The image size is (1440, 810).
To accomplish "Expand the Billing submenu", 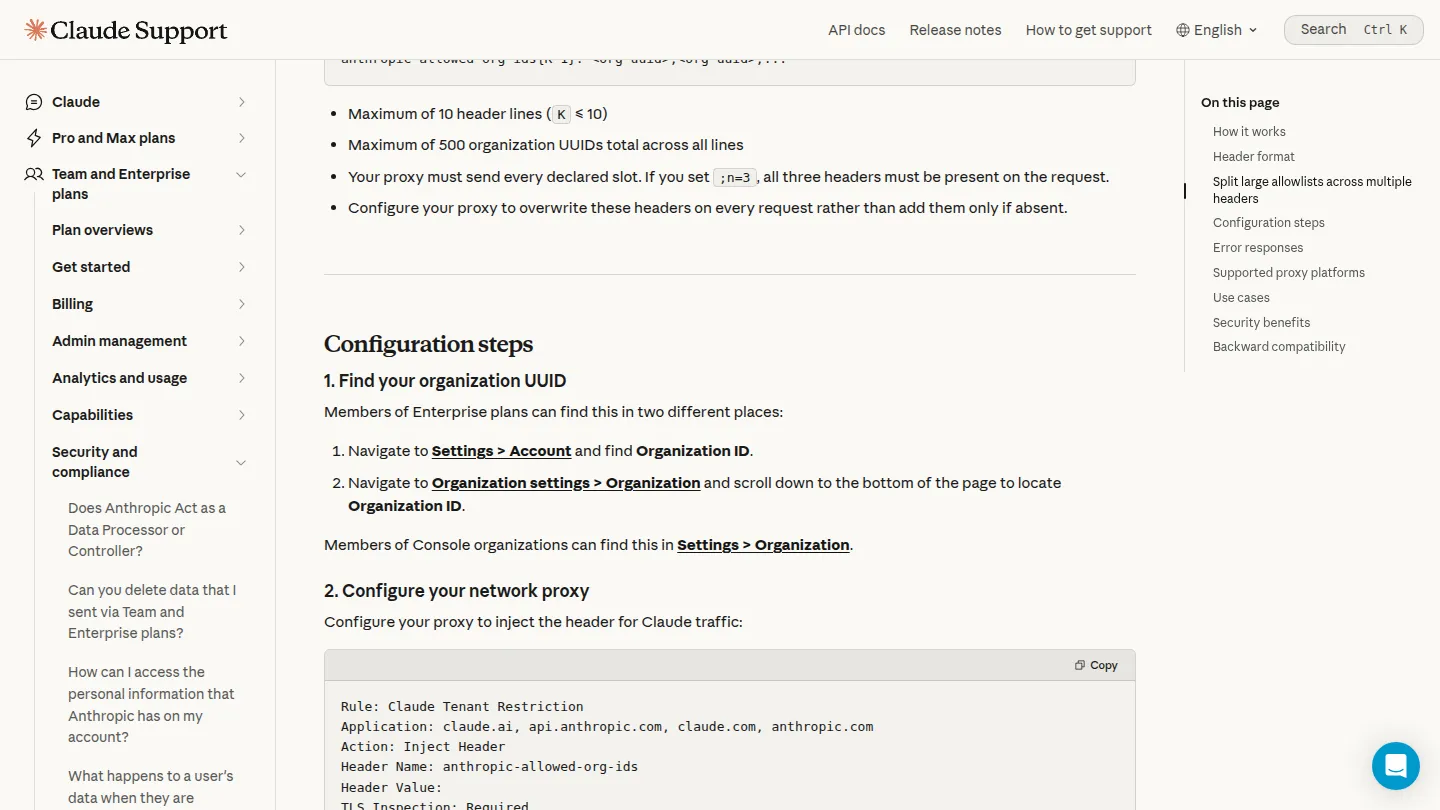I will [x=242, y=304].
